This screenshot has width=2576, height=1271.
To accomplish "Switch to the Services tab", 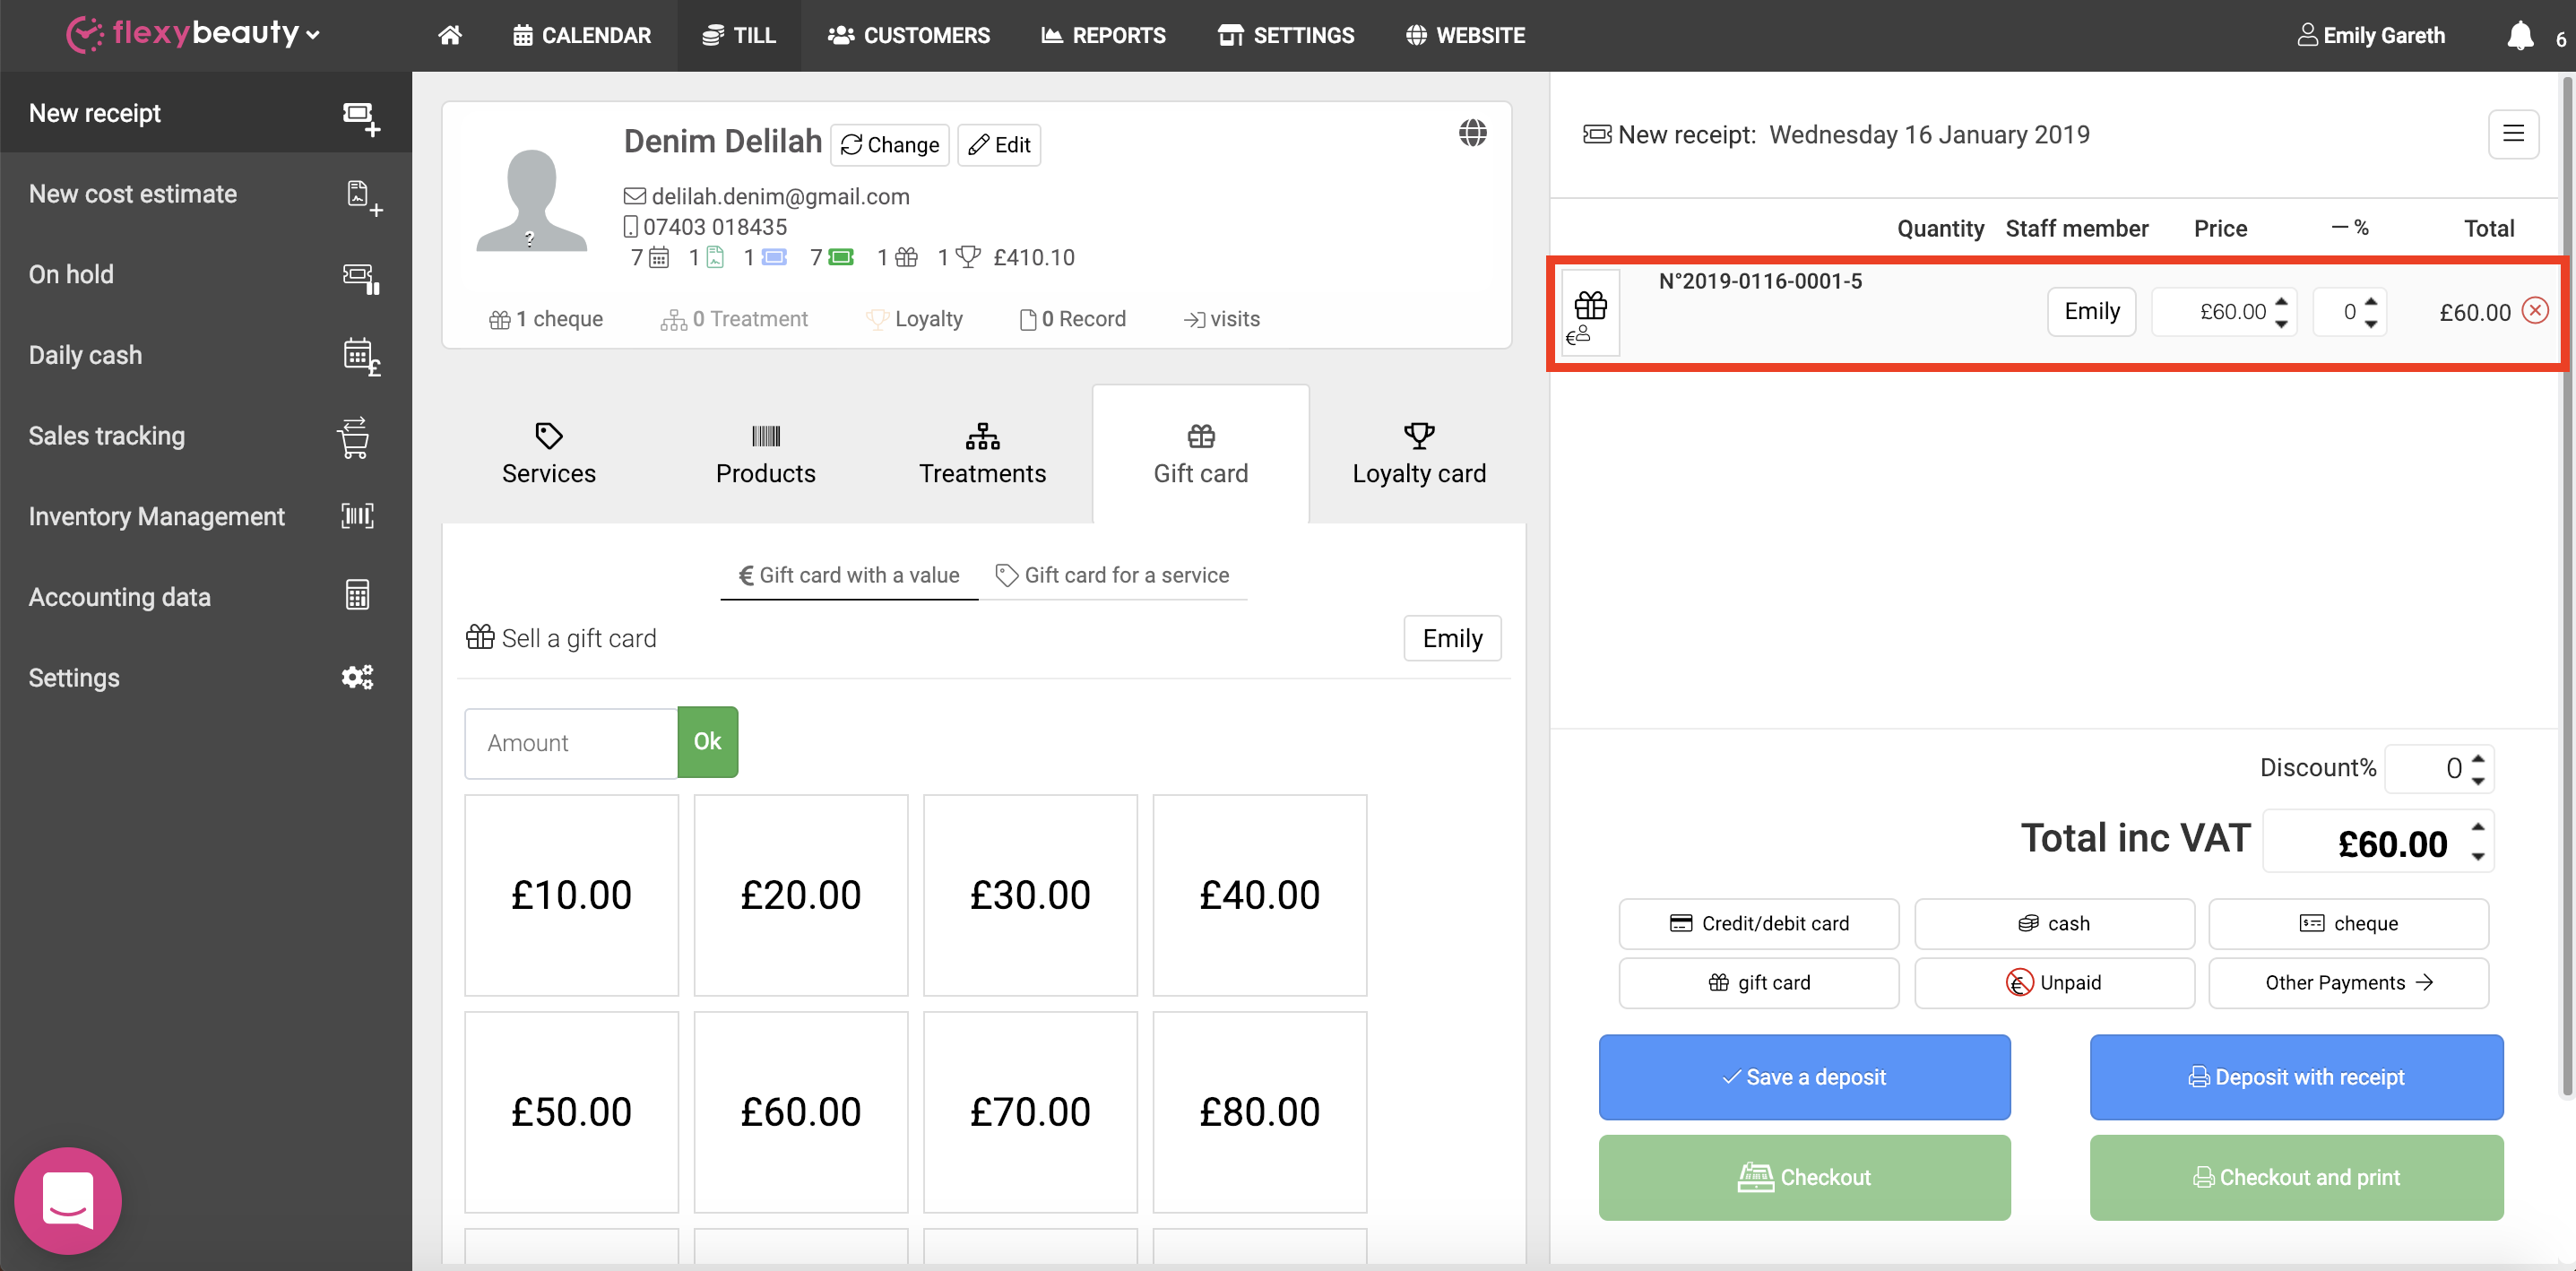I will (548, 454).
